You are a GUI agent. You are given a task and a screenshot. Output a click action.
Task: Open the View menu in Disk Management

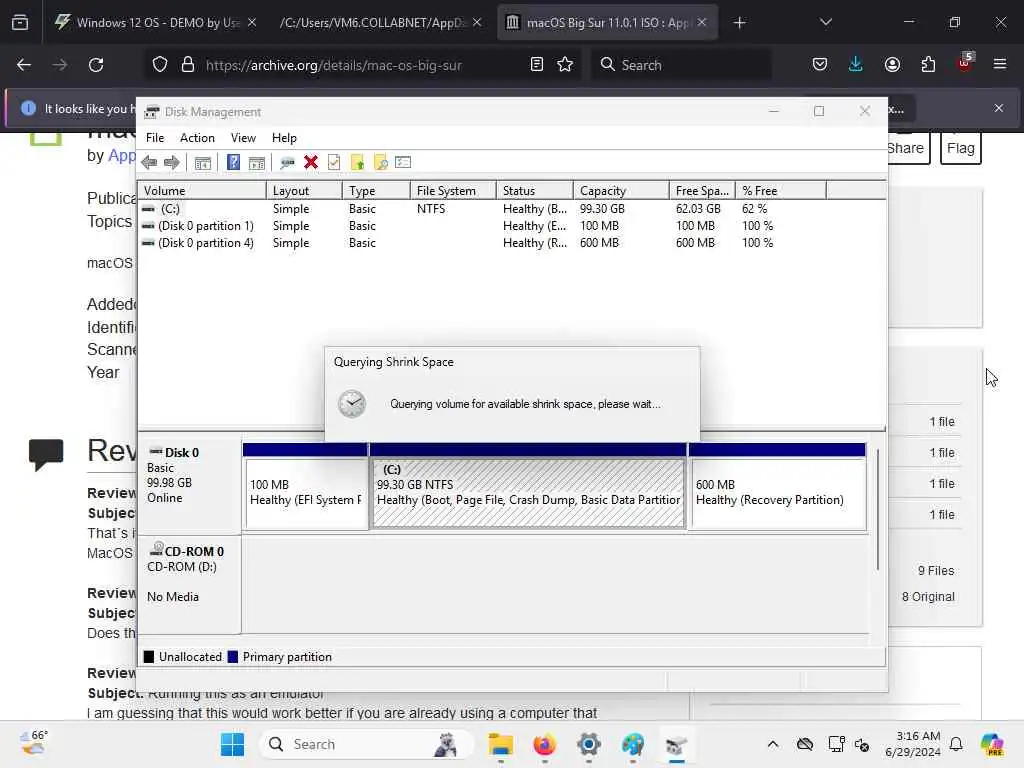click(243, 138)
